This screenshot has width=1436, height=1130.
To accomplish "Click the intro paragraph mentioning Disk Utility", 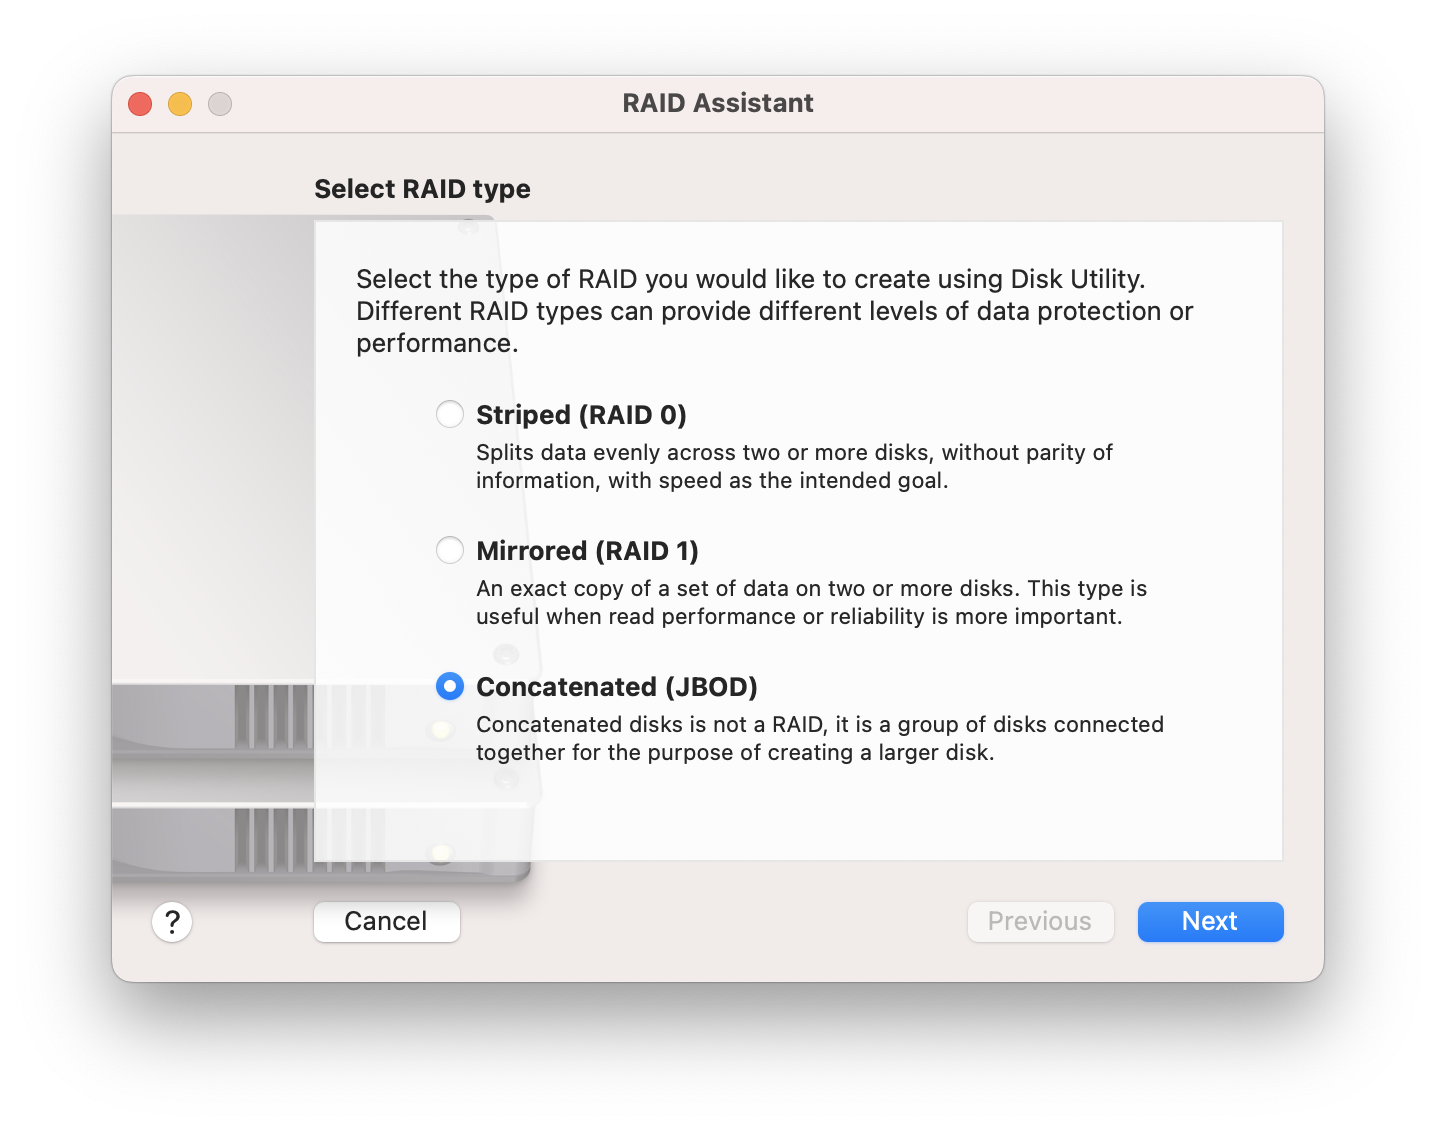I will [775, 311].
